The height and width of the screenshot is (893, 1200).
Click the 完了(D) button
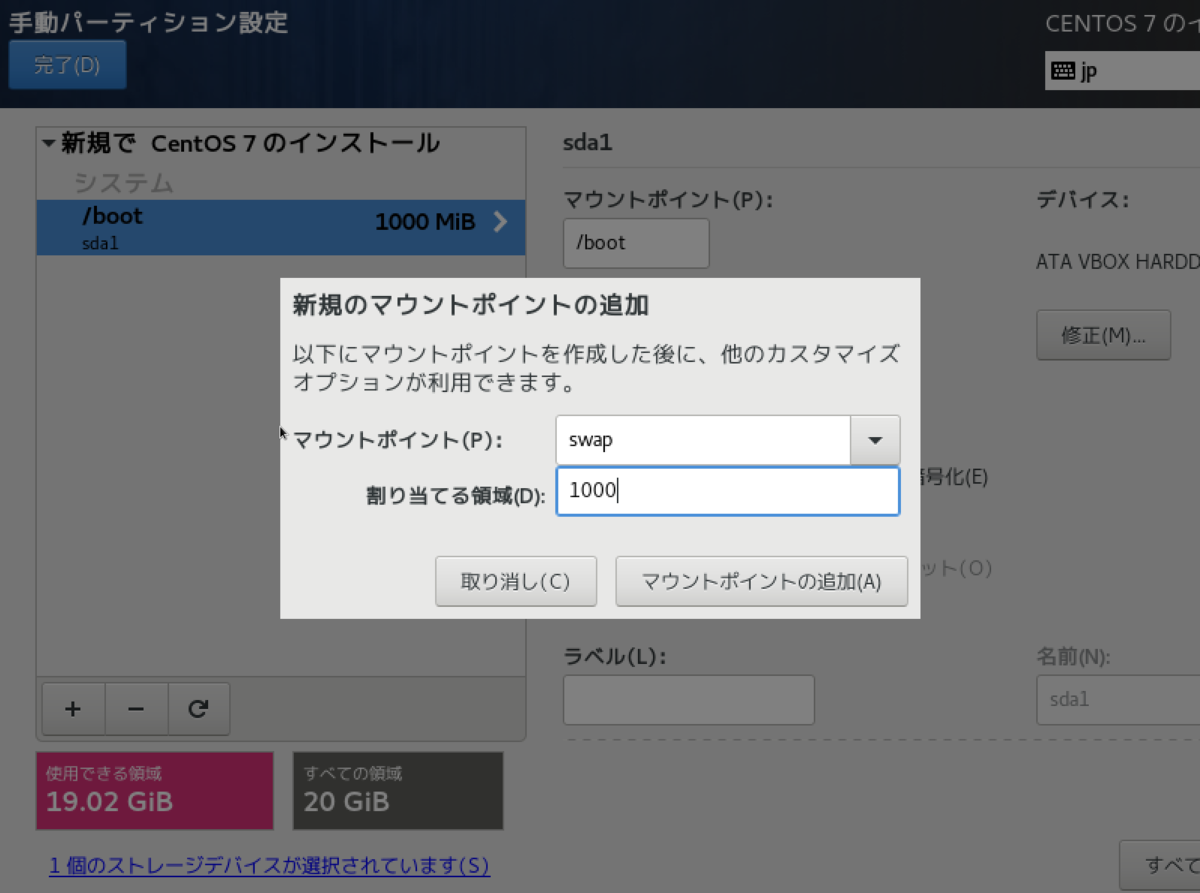(x=67, y=62)
